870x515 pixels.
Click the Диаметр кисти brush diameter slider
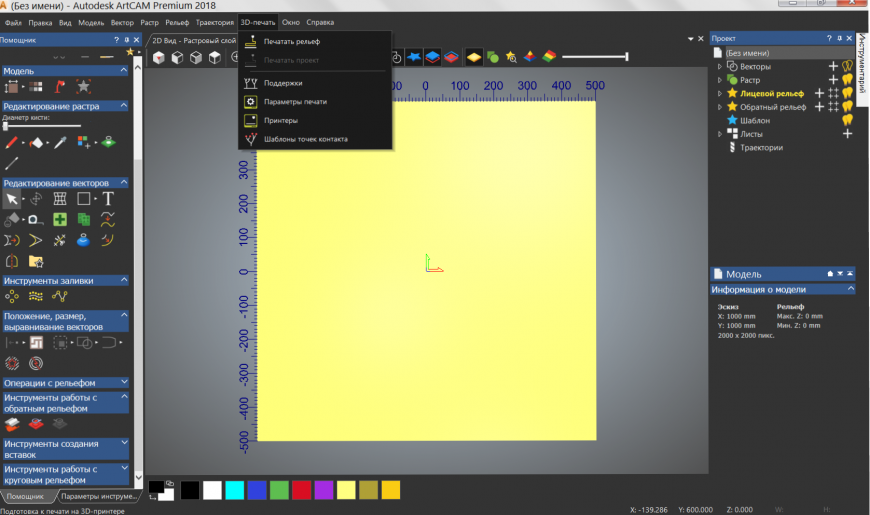click(42, 126)
